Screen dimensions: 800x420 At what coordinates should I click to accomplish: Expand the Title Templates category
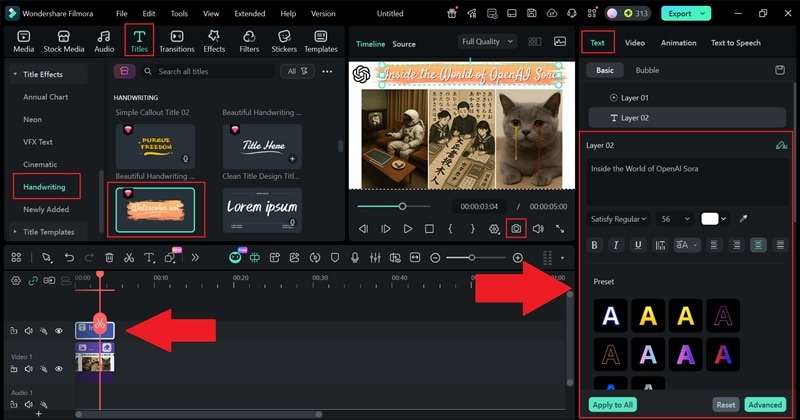(x=15, y=232)
